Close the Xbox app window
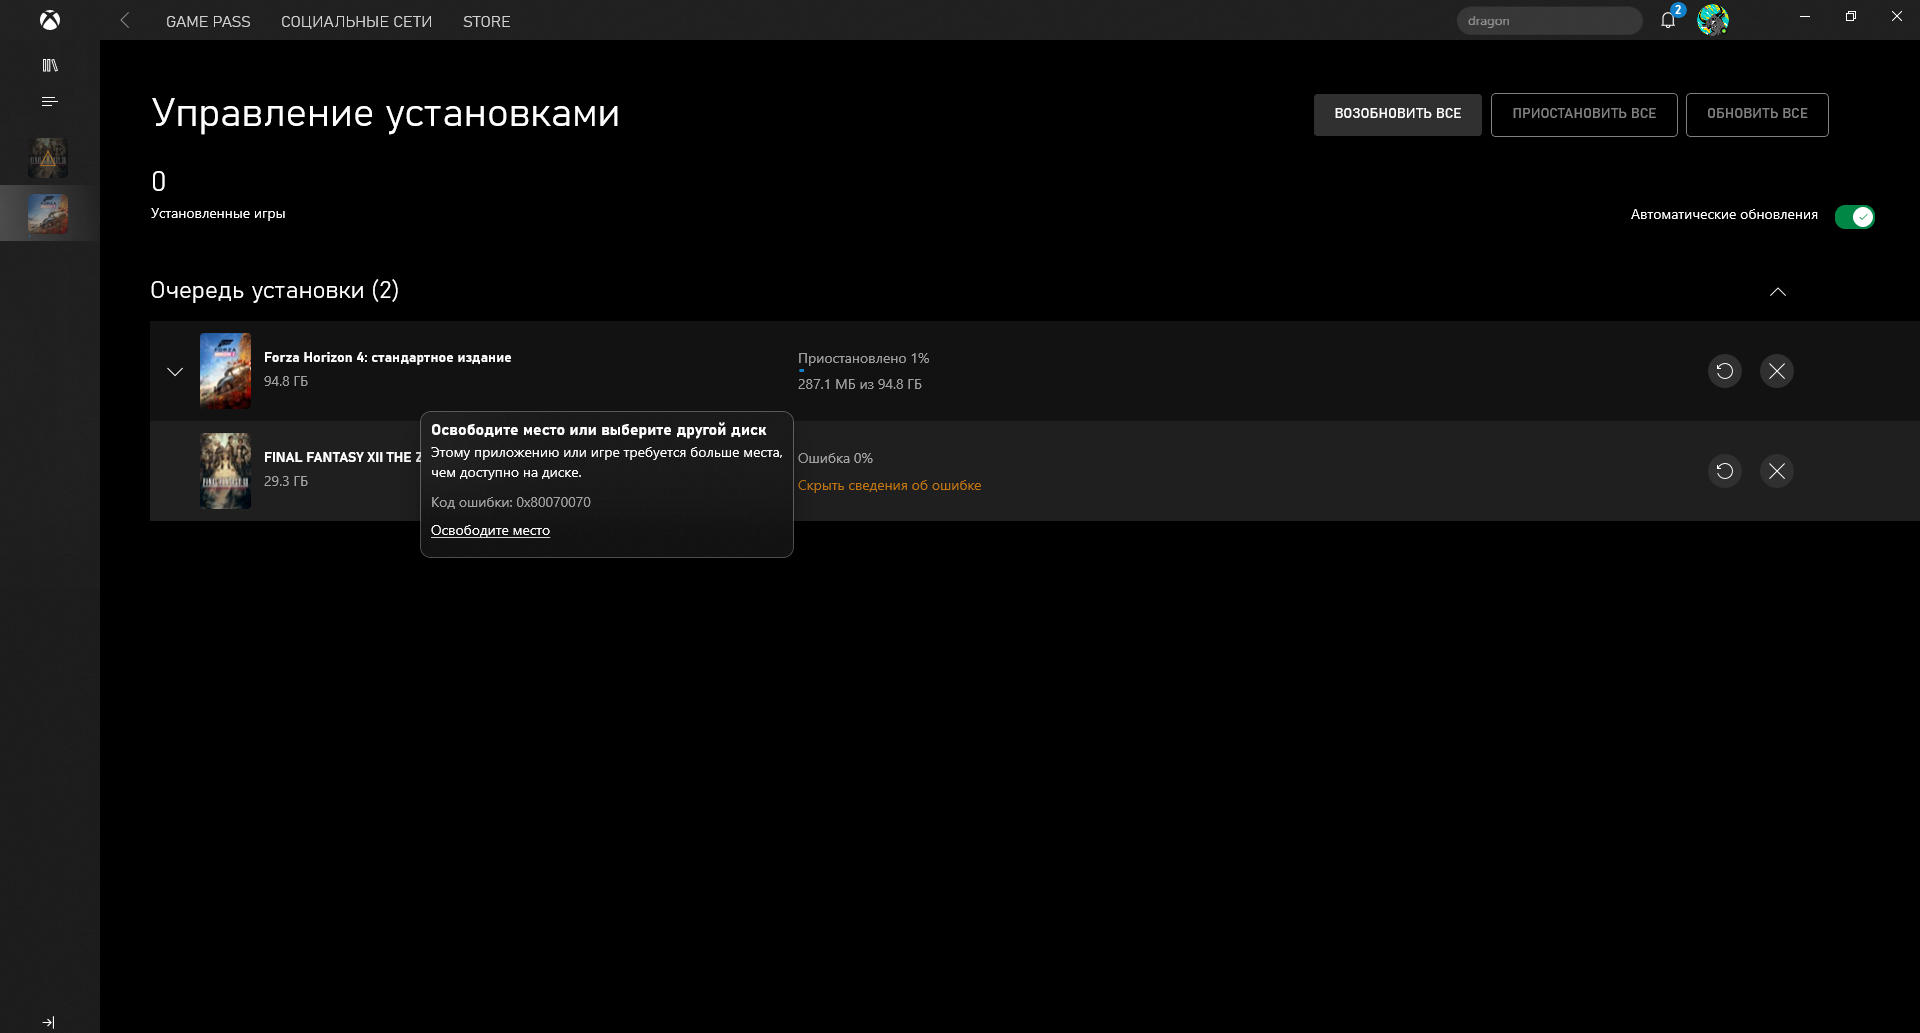The width and height of the screenshot is (1920, 1033). point(1897,17)
